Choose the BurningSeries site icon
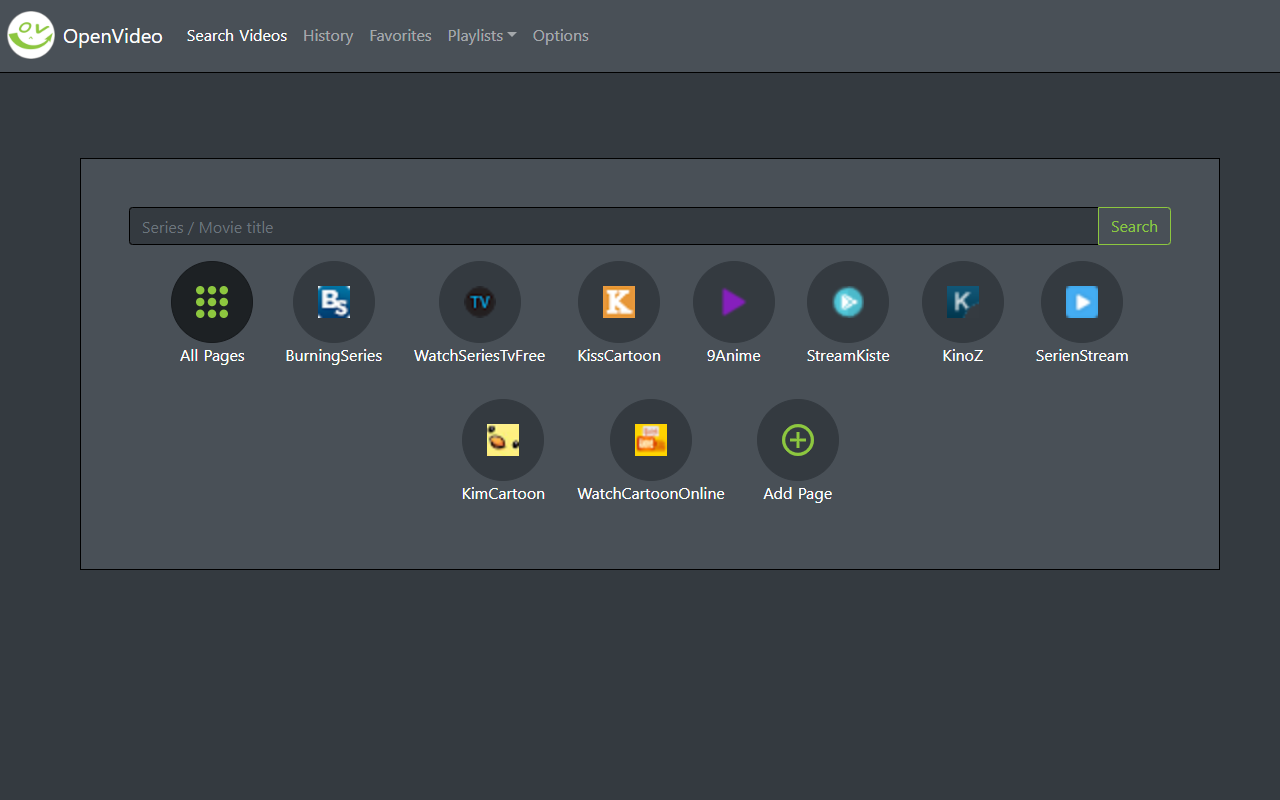1280x800 pixels. 334,302
